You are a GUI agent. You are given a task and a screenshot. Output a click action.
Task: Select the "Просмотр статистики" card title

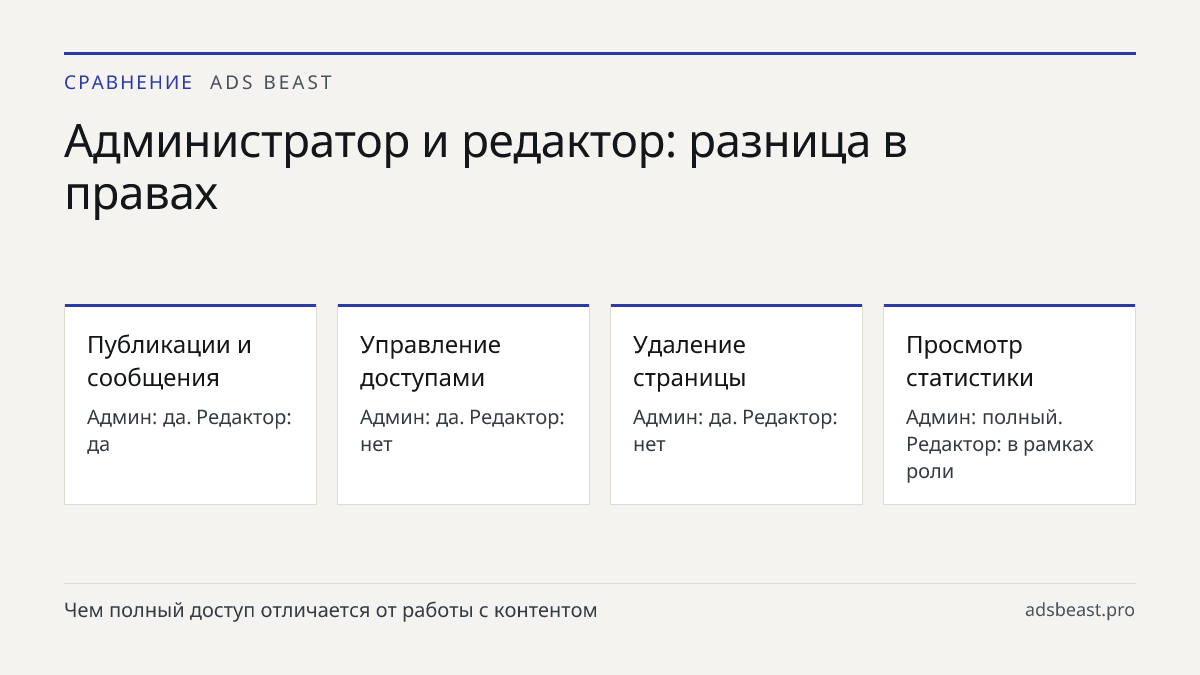[970, 361]
